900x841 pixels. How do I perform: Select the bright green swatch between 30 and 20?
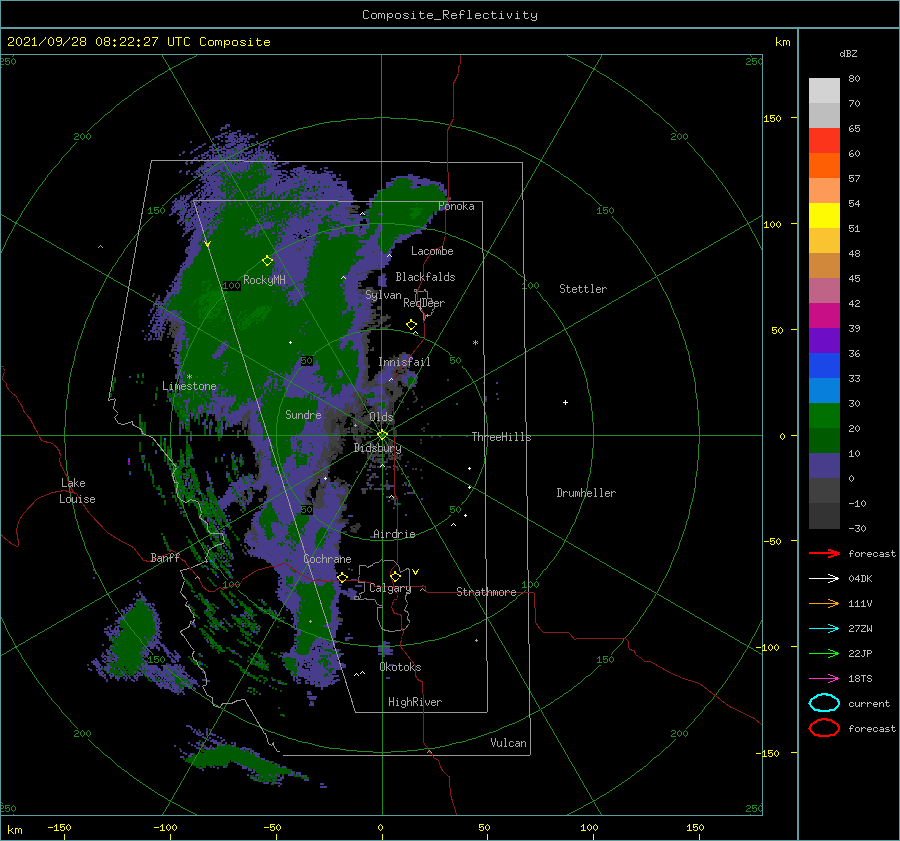(824, 416)
